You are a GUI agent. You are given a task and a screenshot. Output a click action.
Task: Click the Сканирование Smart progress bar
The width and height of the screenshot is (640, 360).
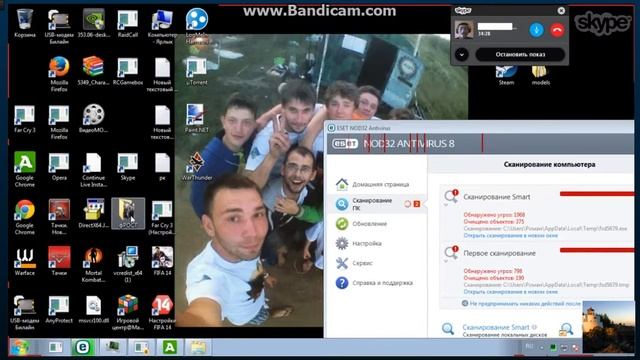(597, 194)
